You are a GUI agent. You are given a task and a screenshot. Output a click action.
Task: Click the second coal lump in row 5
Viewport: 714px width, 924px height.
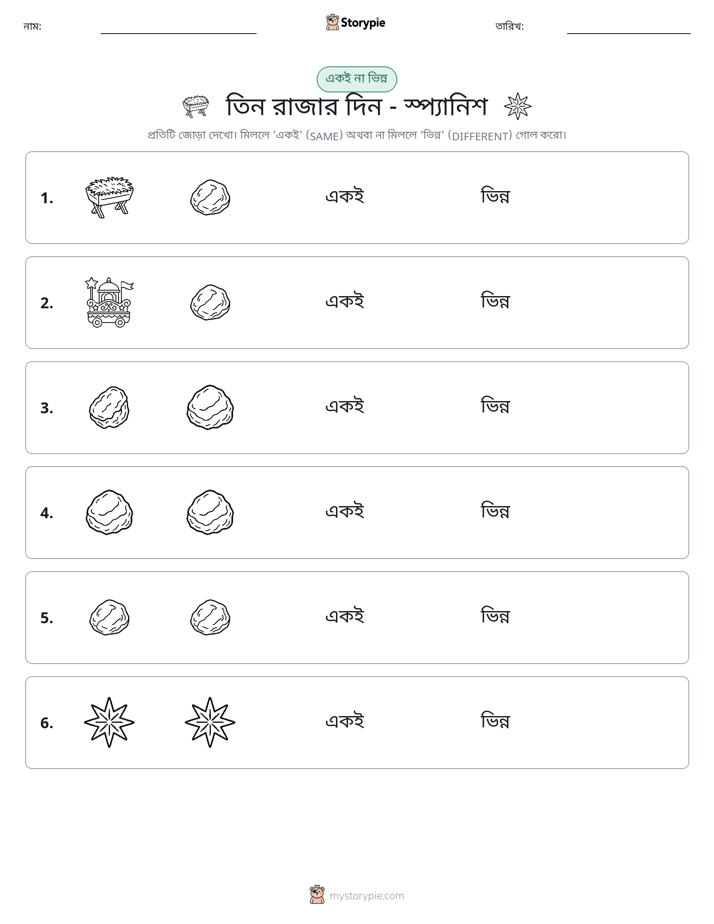(x=210, y=618)
